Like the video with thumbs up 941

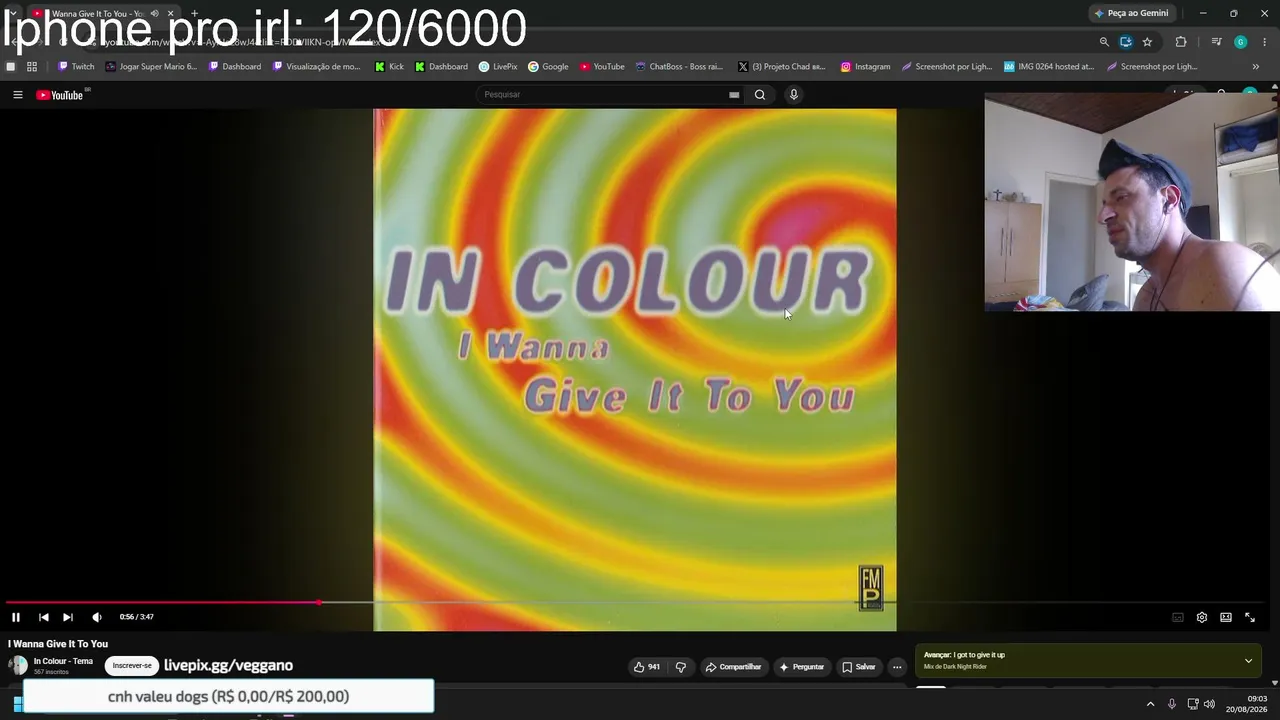click(x=647, y=667)
